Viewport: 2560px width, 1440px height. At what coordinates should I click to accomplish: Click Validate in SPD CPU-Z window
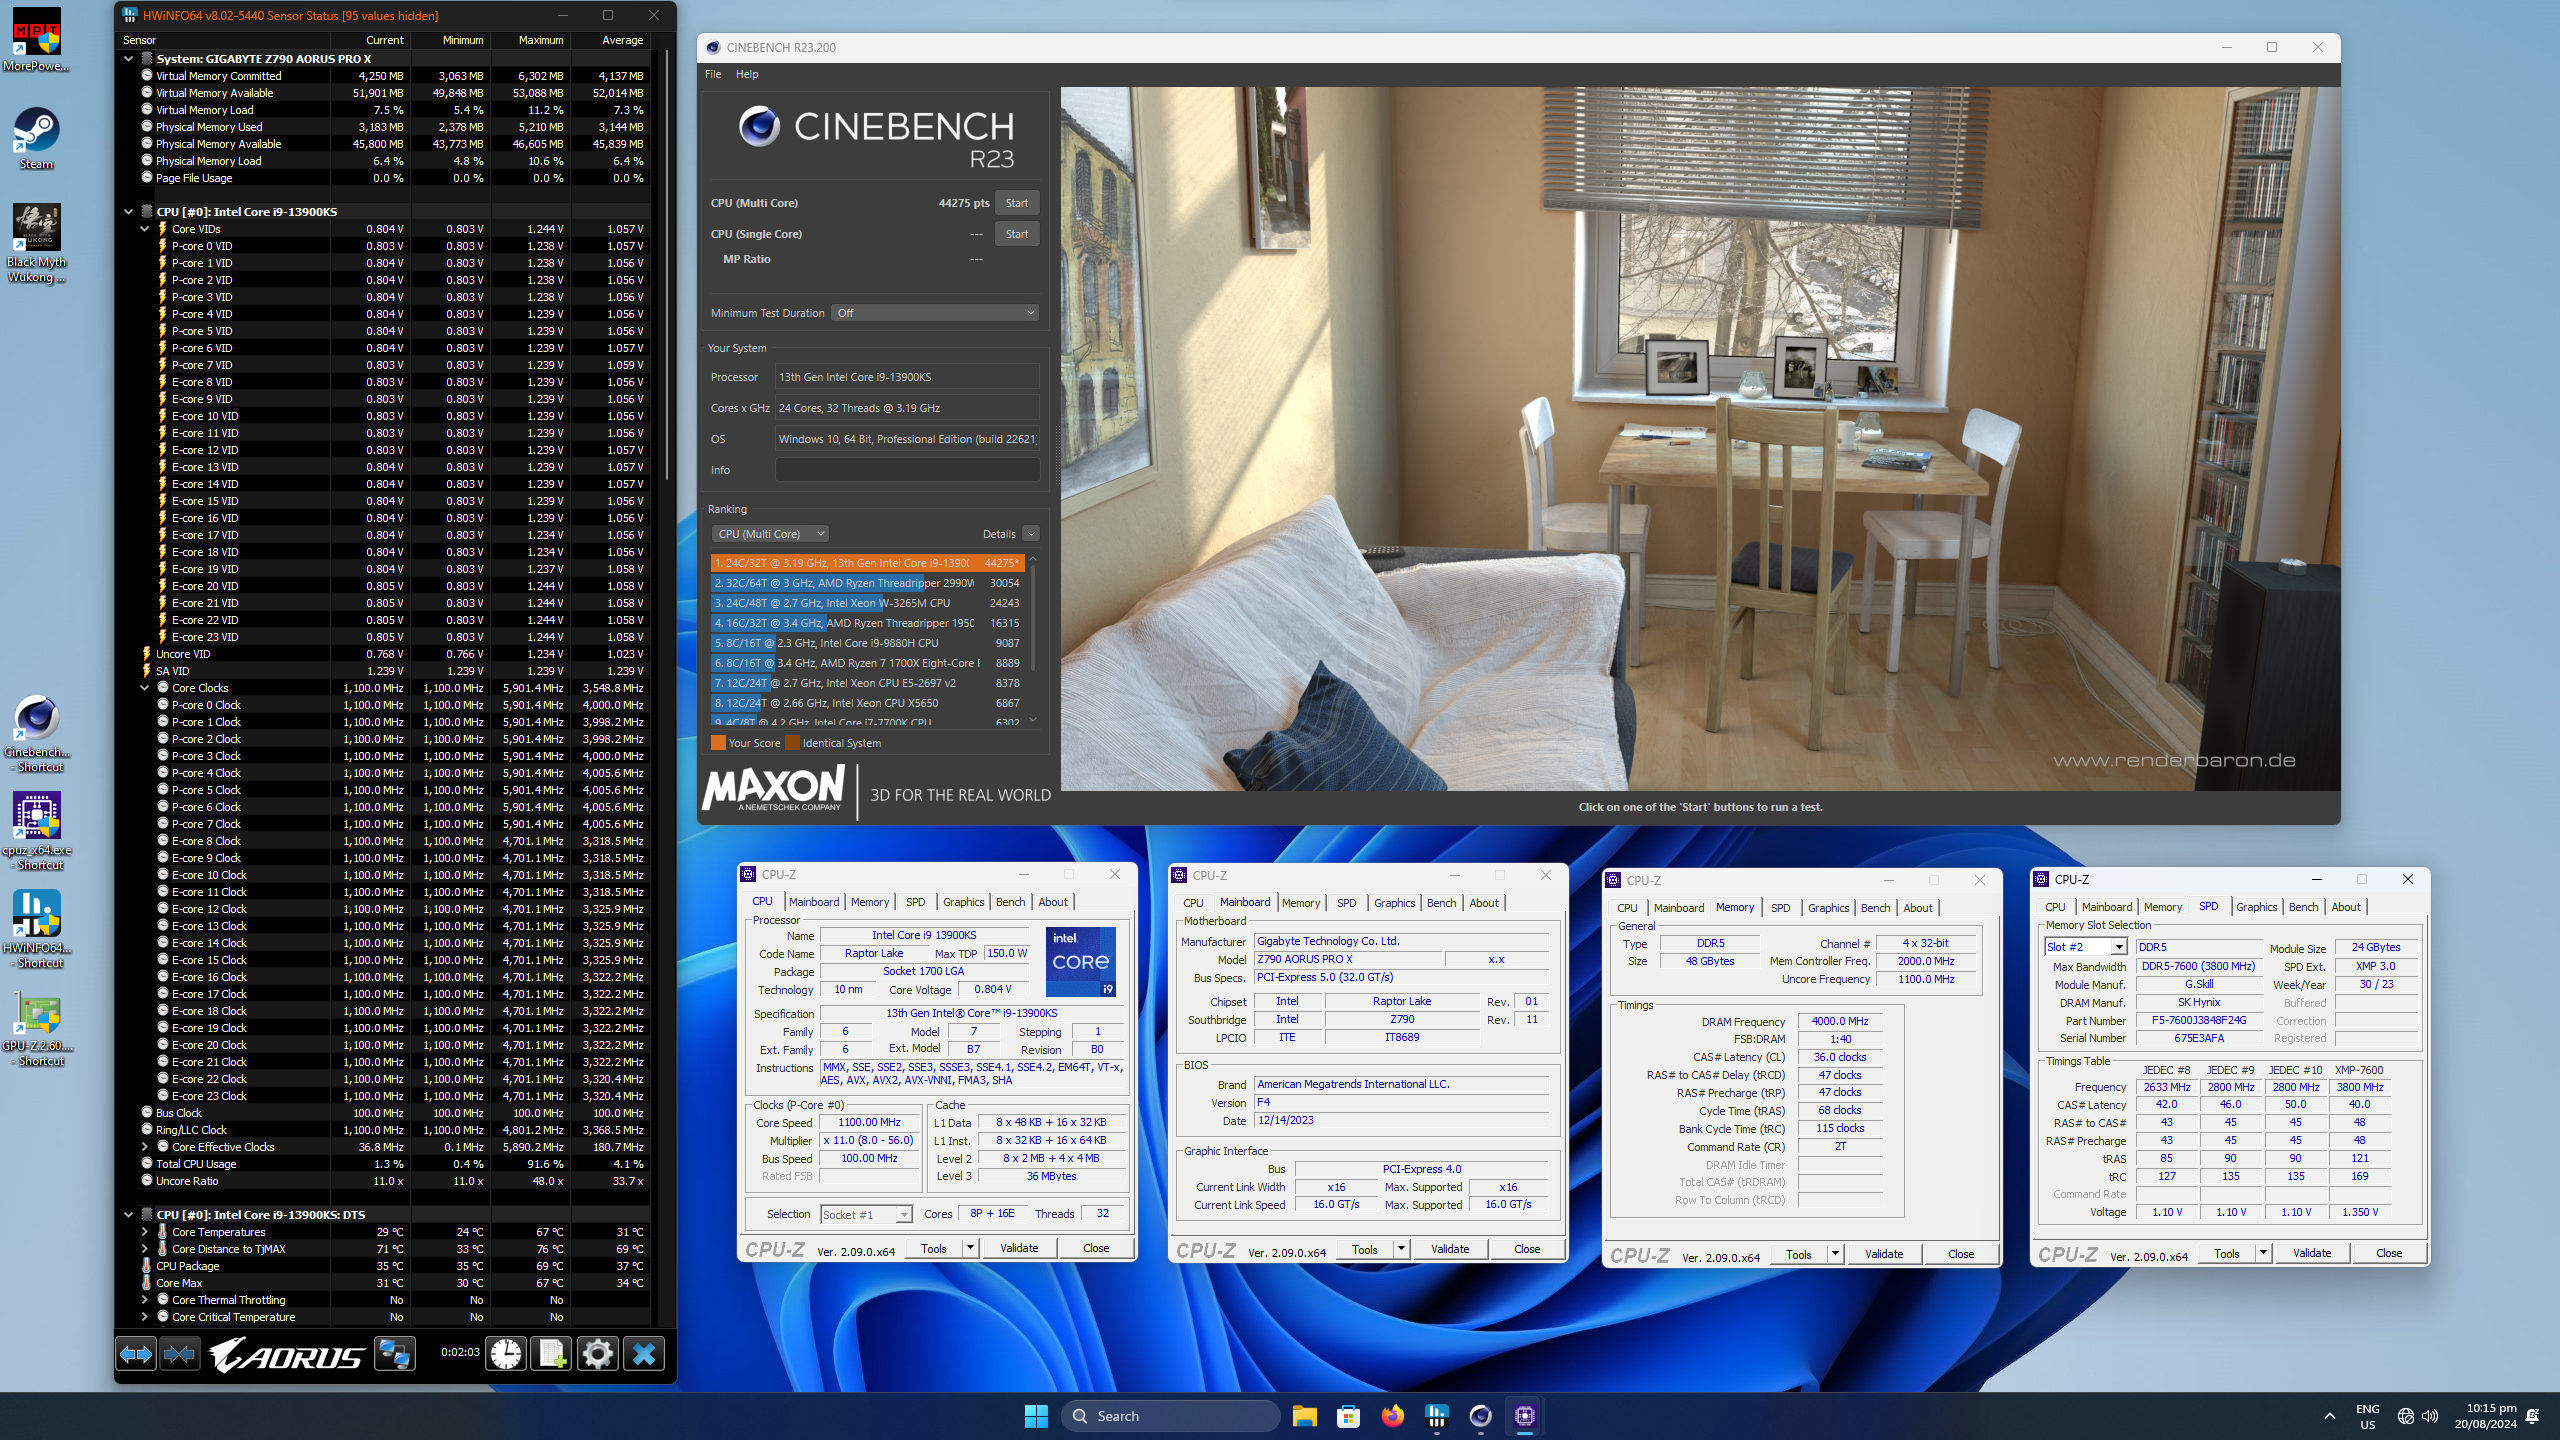(x=2311, y=1253)
